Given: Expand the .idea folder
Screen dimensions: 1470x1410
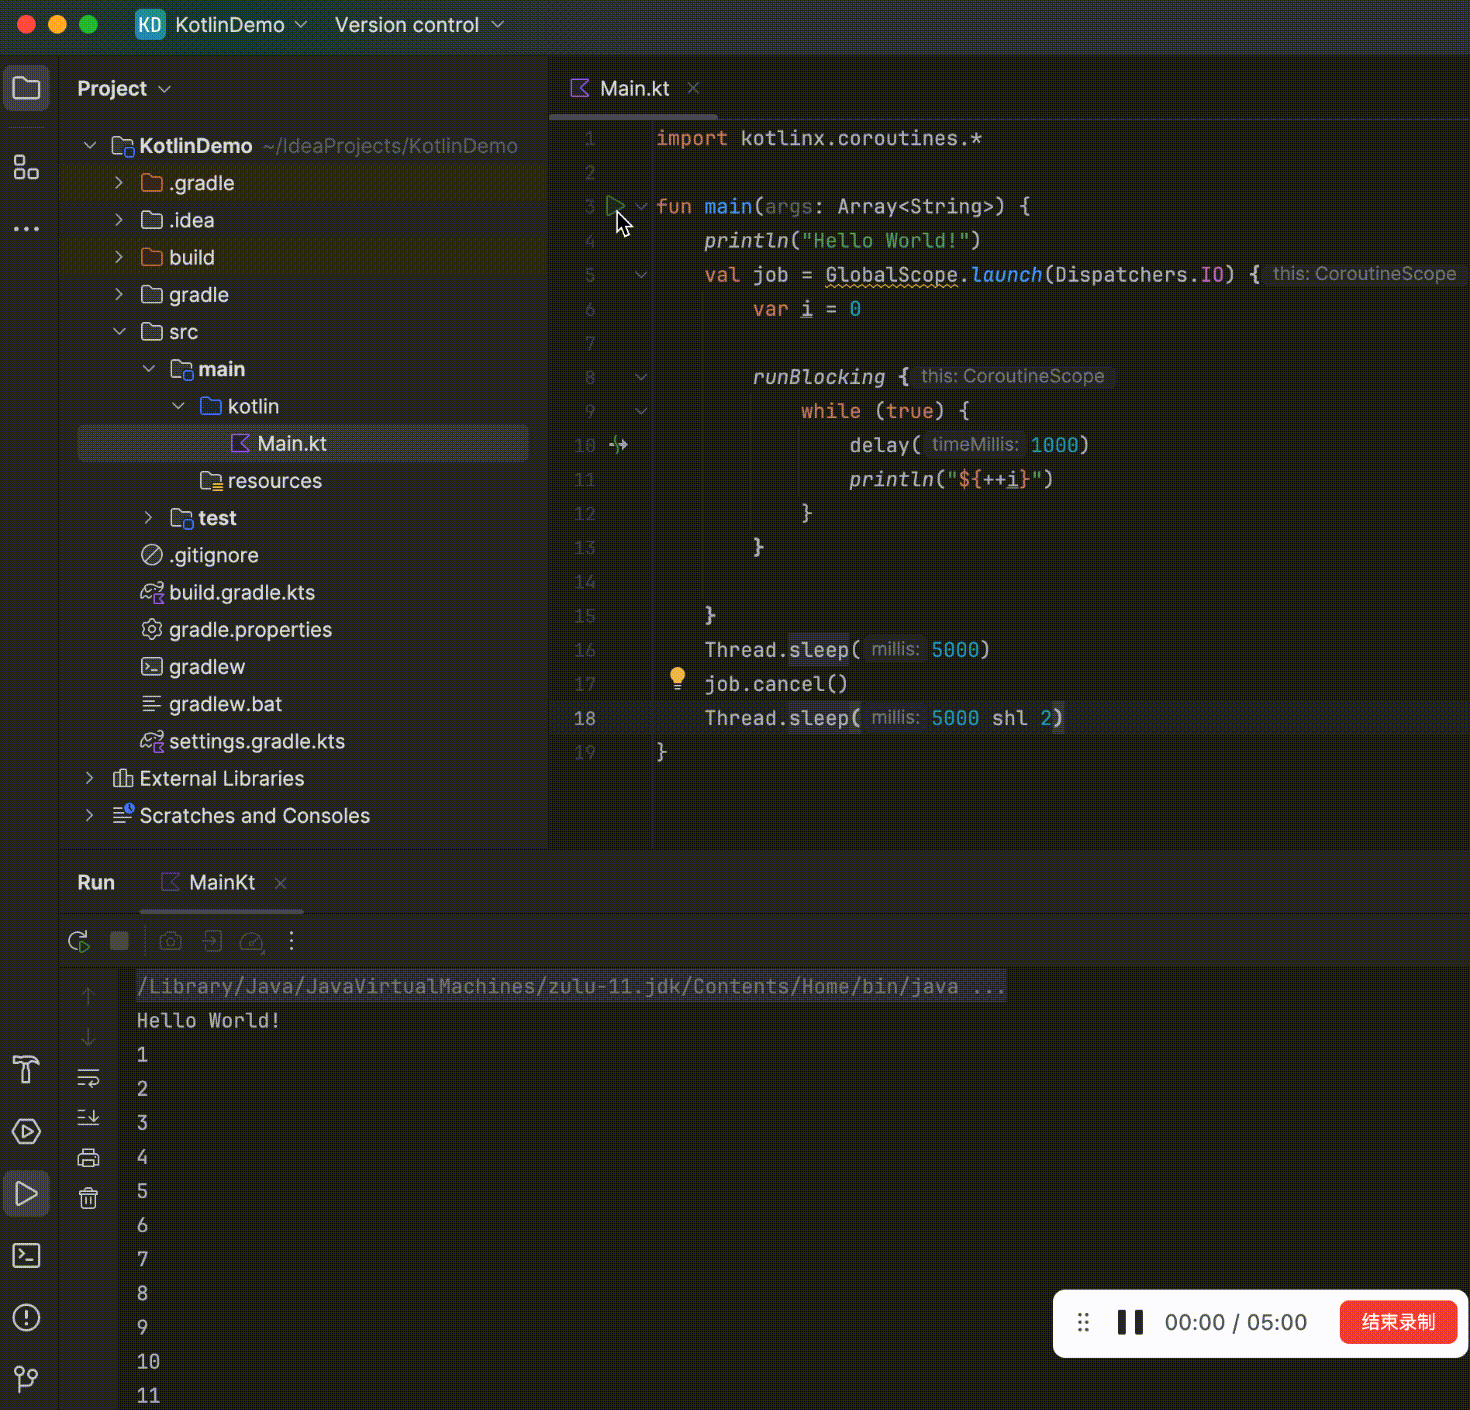Looking at the screenshot, I should (x=119, y=220).
